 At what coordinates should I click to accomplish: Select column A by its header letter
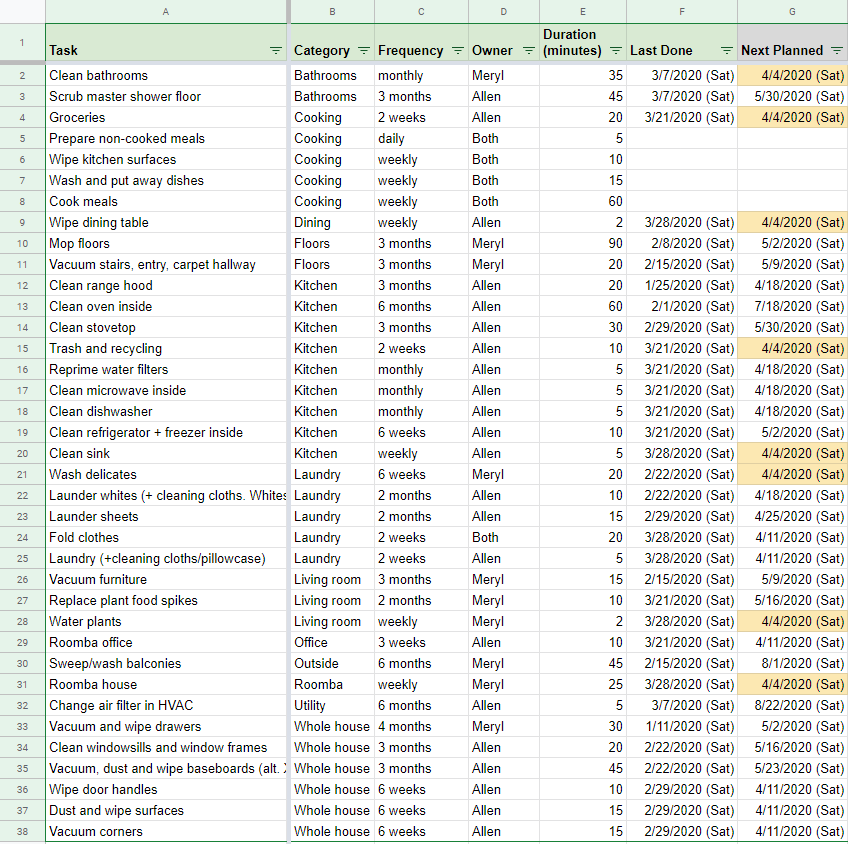click(x=166, y=11)
